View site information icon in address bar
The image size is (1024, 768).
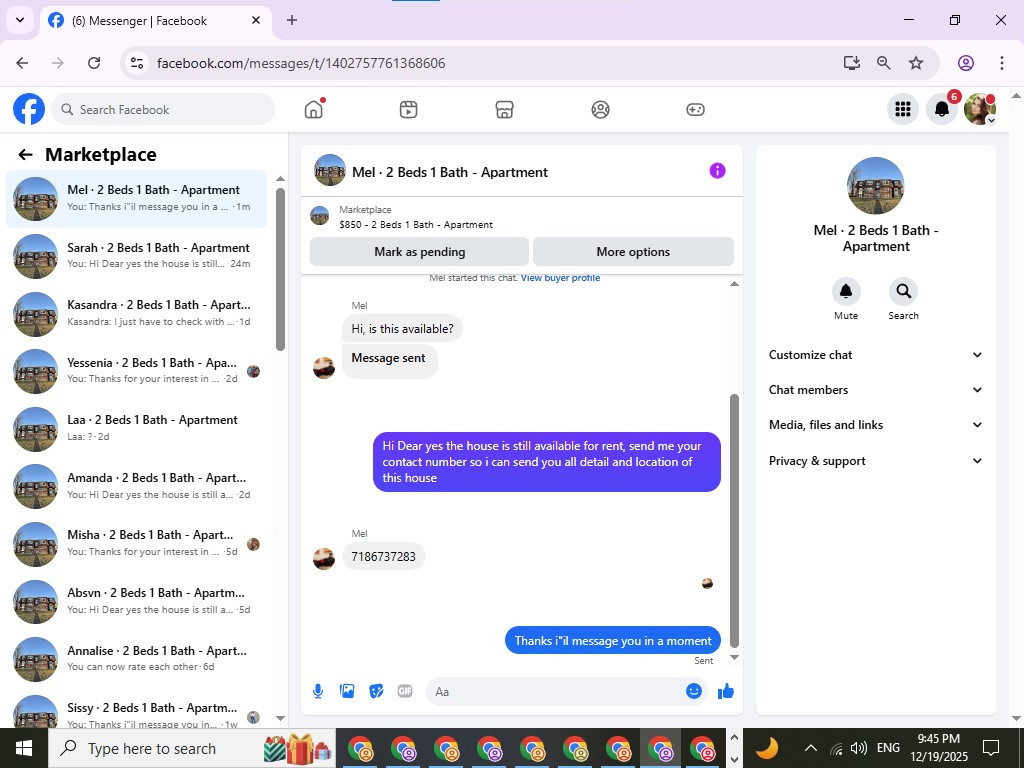click(136, 63)
